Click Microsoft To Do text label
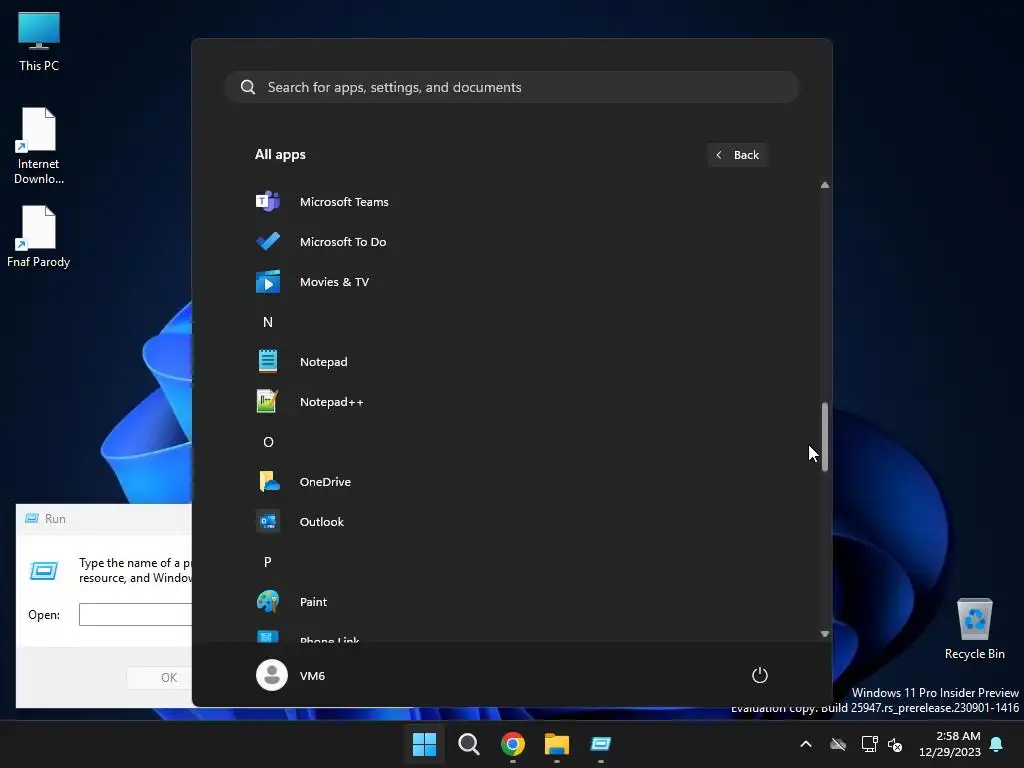The height and width of the screenshot is (768, 1024). tap(343, 242)
